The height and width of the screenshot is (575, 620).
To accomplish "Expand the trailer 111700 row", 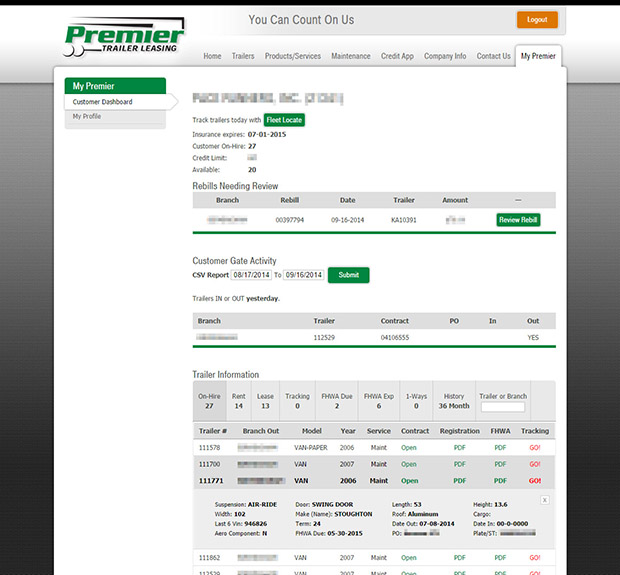I will [x=211, y=465].
